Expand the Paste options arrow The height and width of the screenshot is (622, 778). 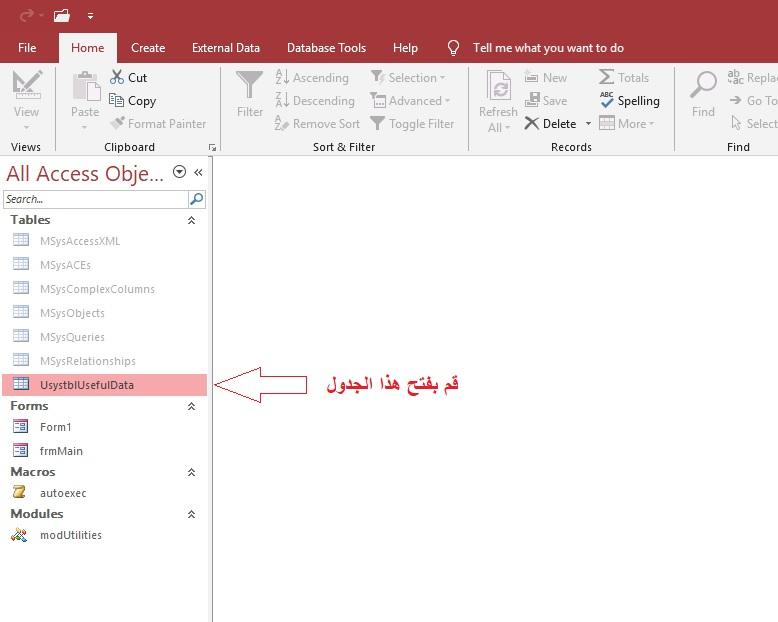tap(84, 128)
